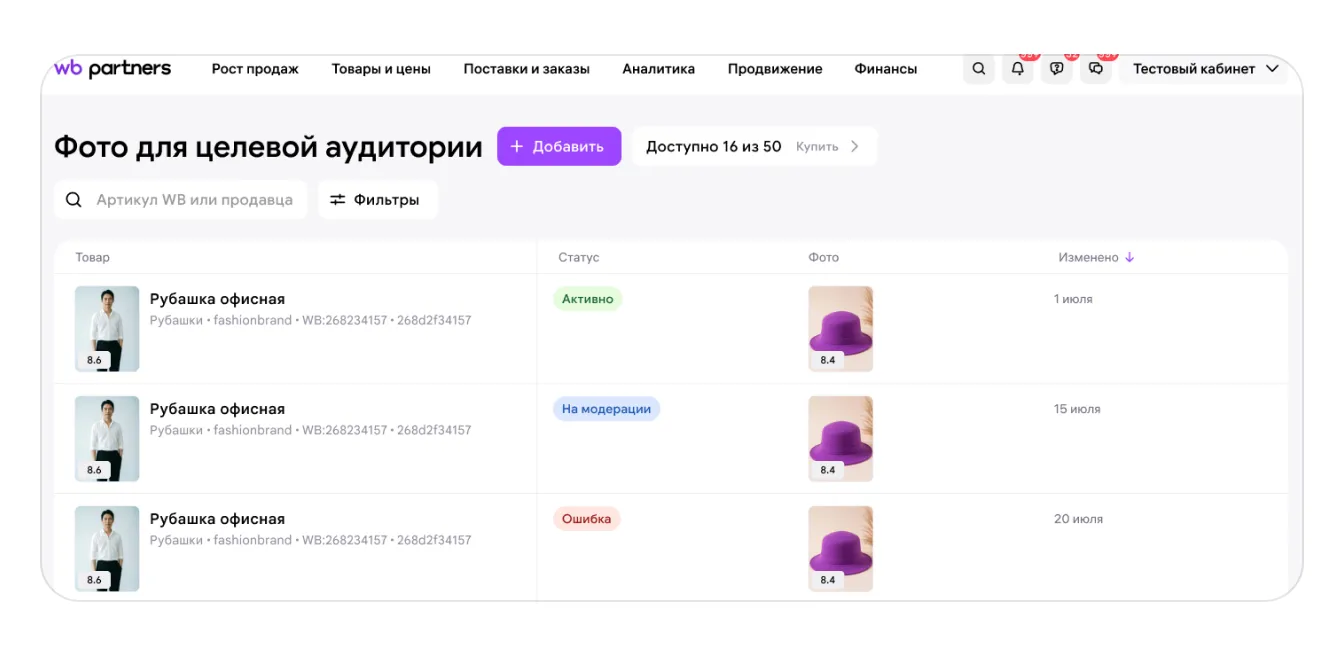Open shirt thumbnail in the На модерации row
This screenshot has width=1344, height=656.
pyautogui.click(x=107, y=439)
